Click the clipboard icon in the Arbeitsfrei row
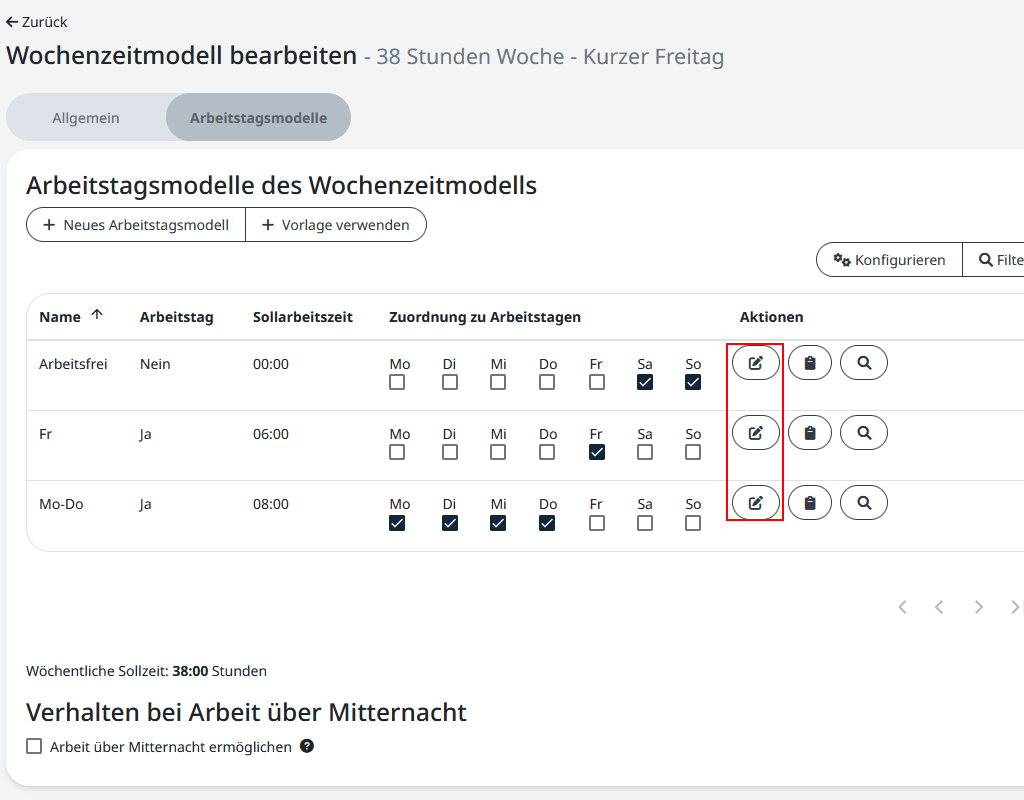 click(x=810, y=362)
